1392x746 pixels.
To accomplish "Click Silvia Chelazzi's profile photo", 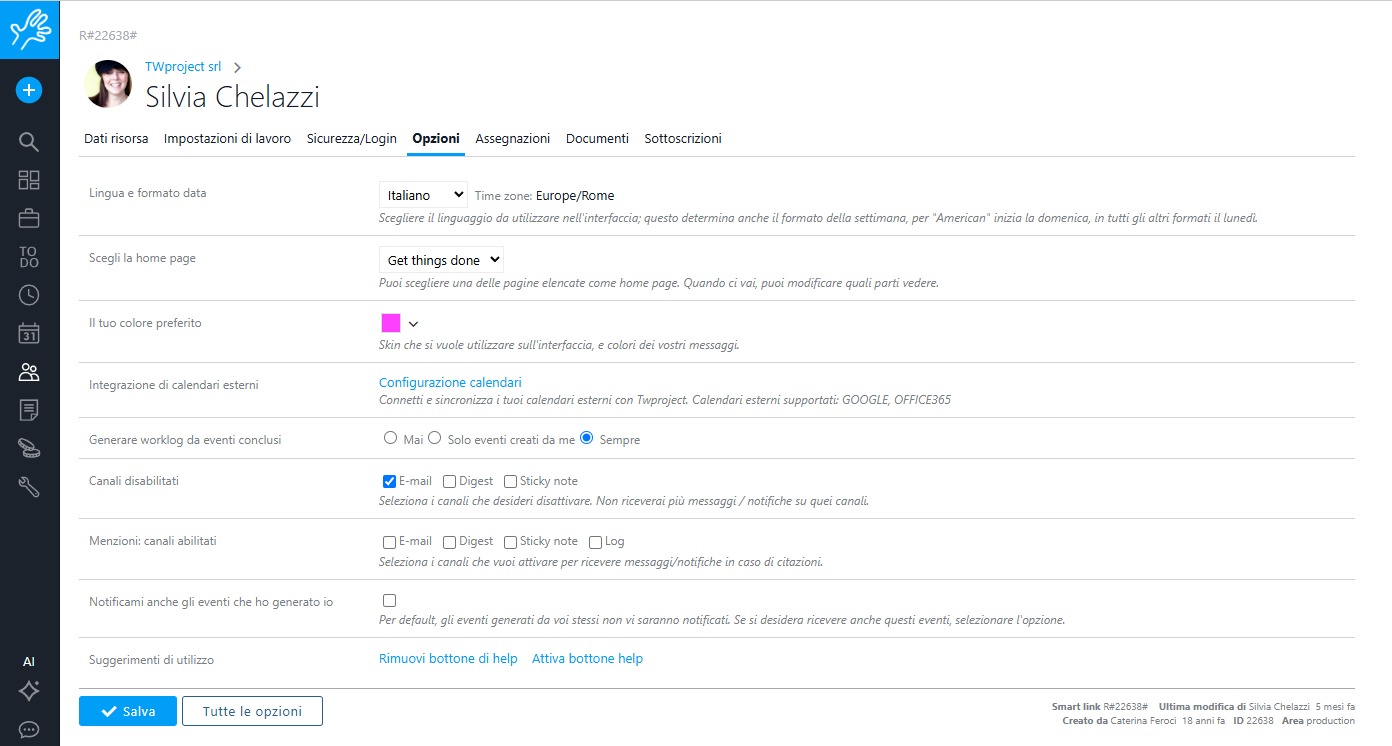I will pyautogui.click(x=109, y=85).
